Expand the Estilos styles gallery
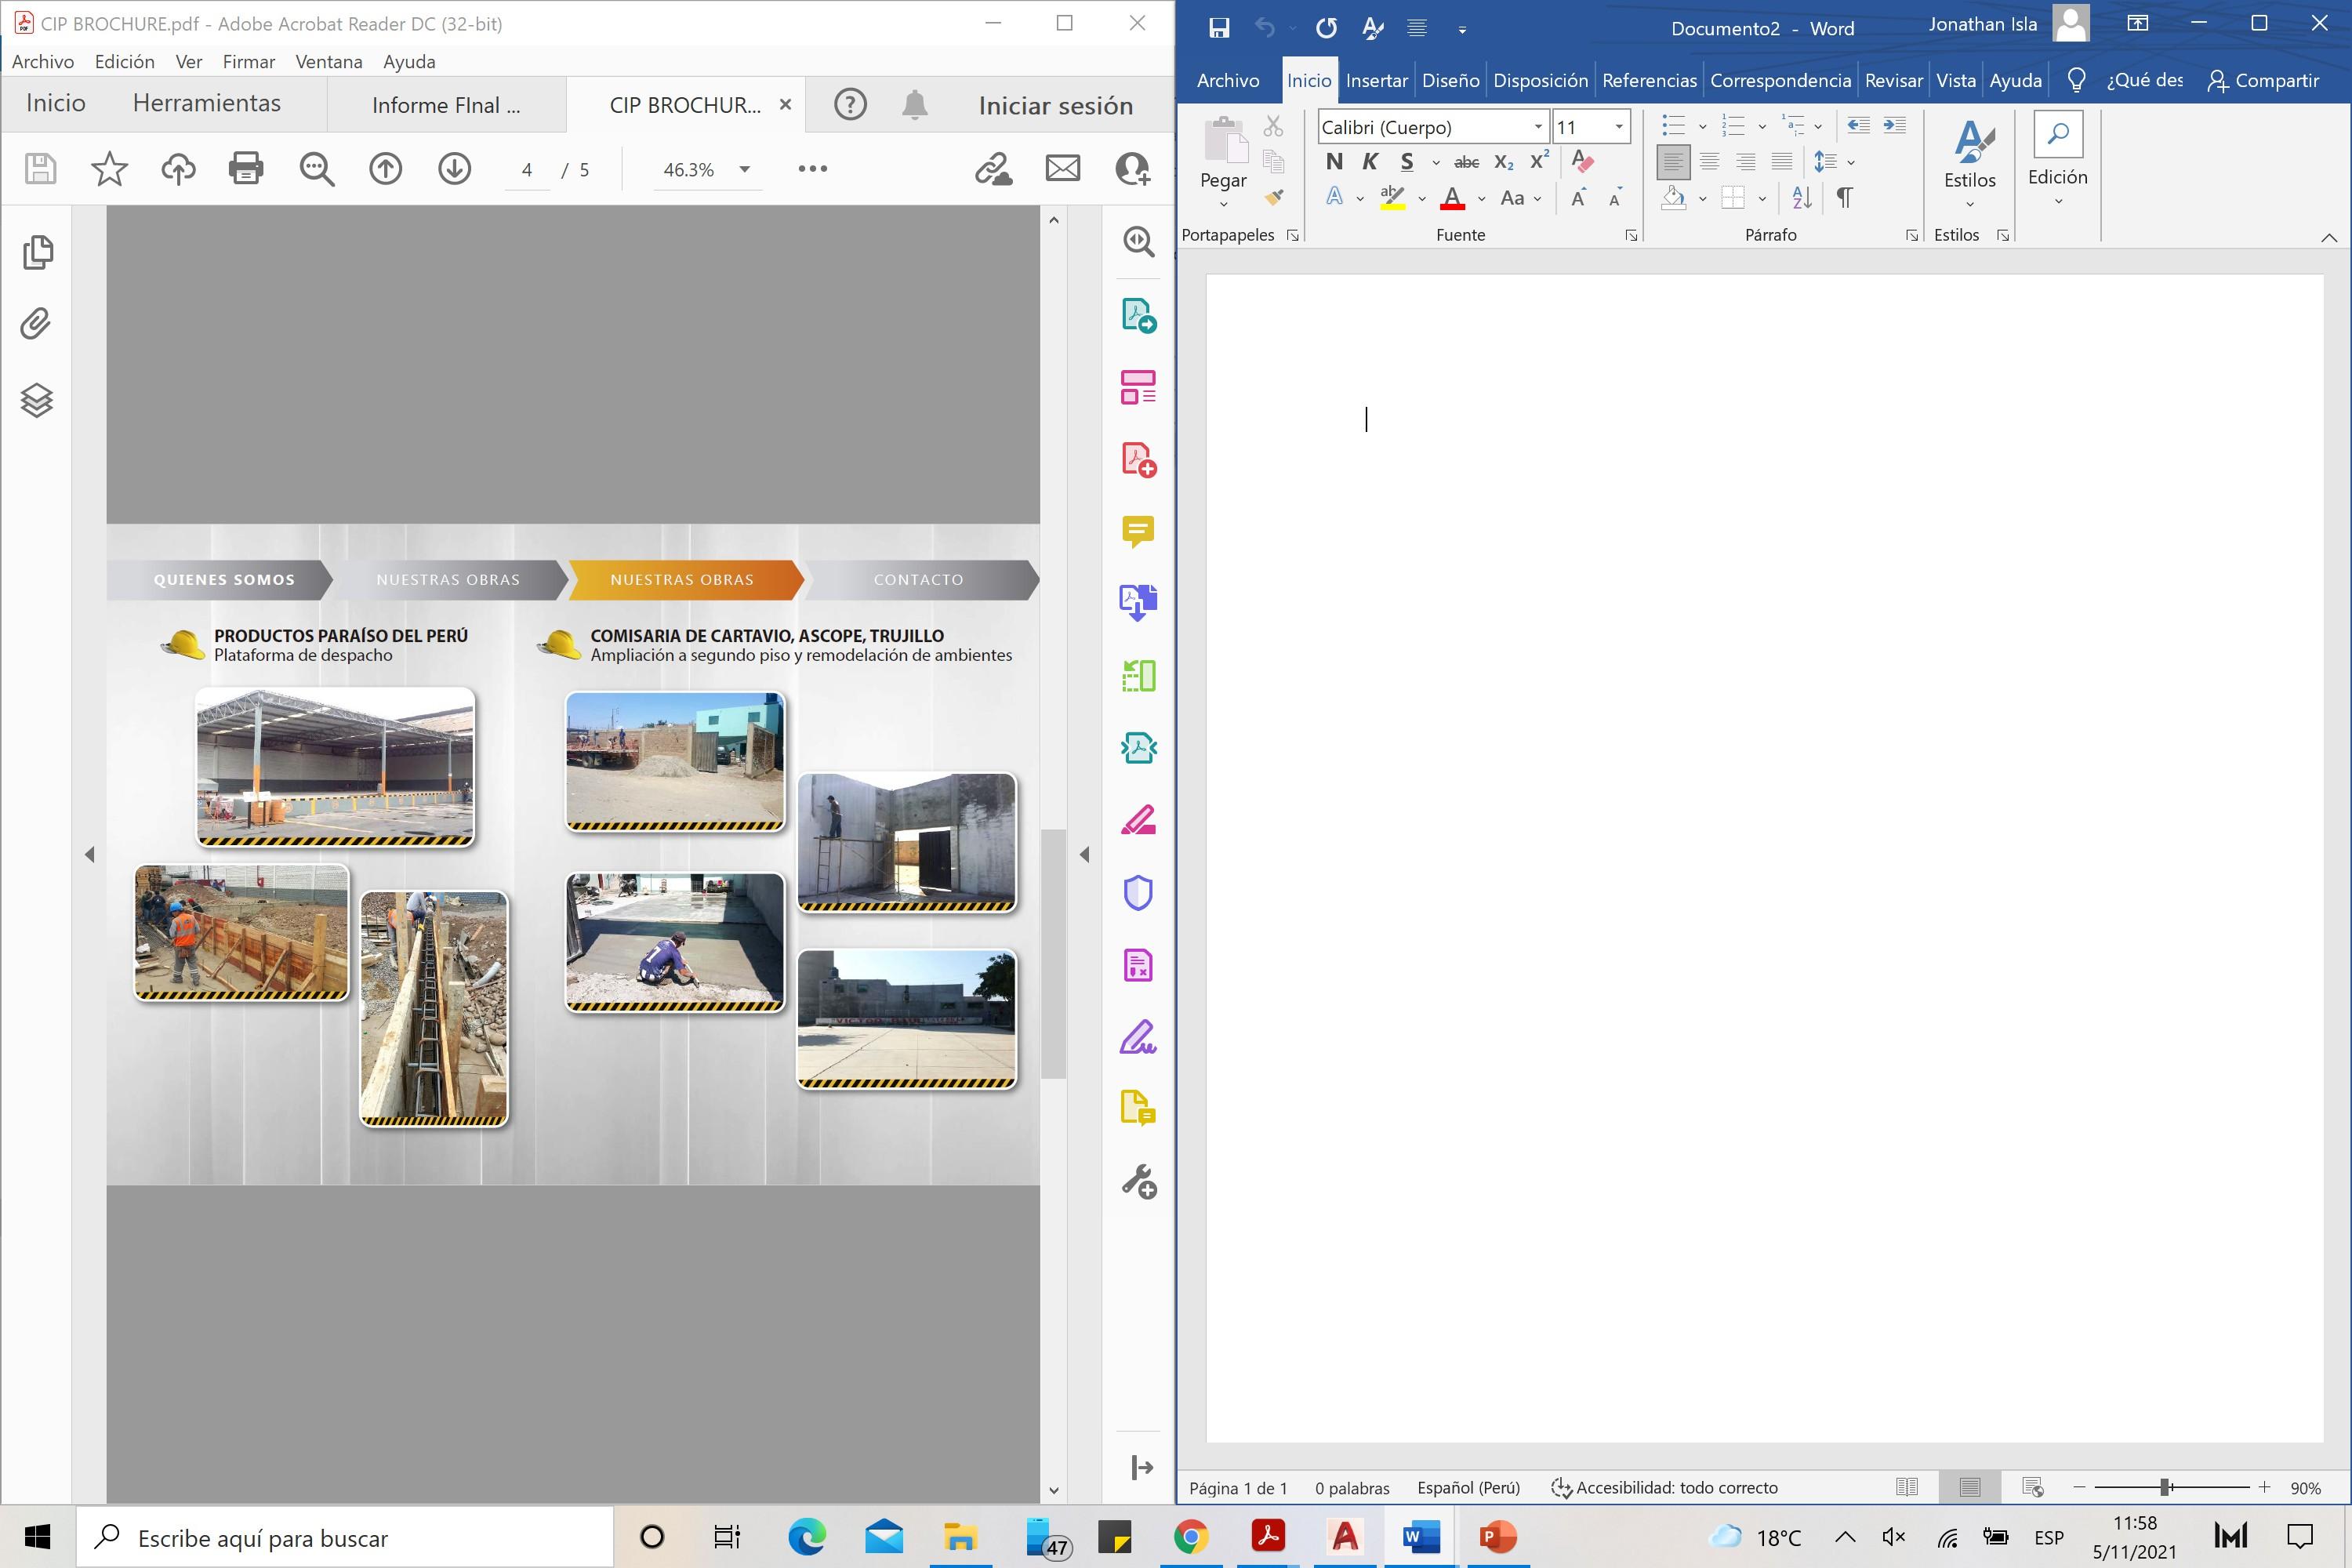 (x=1969, y=204)
